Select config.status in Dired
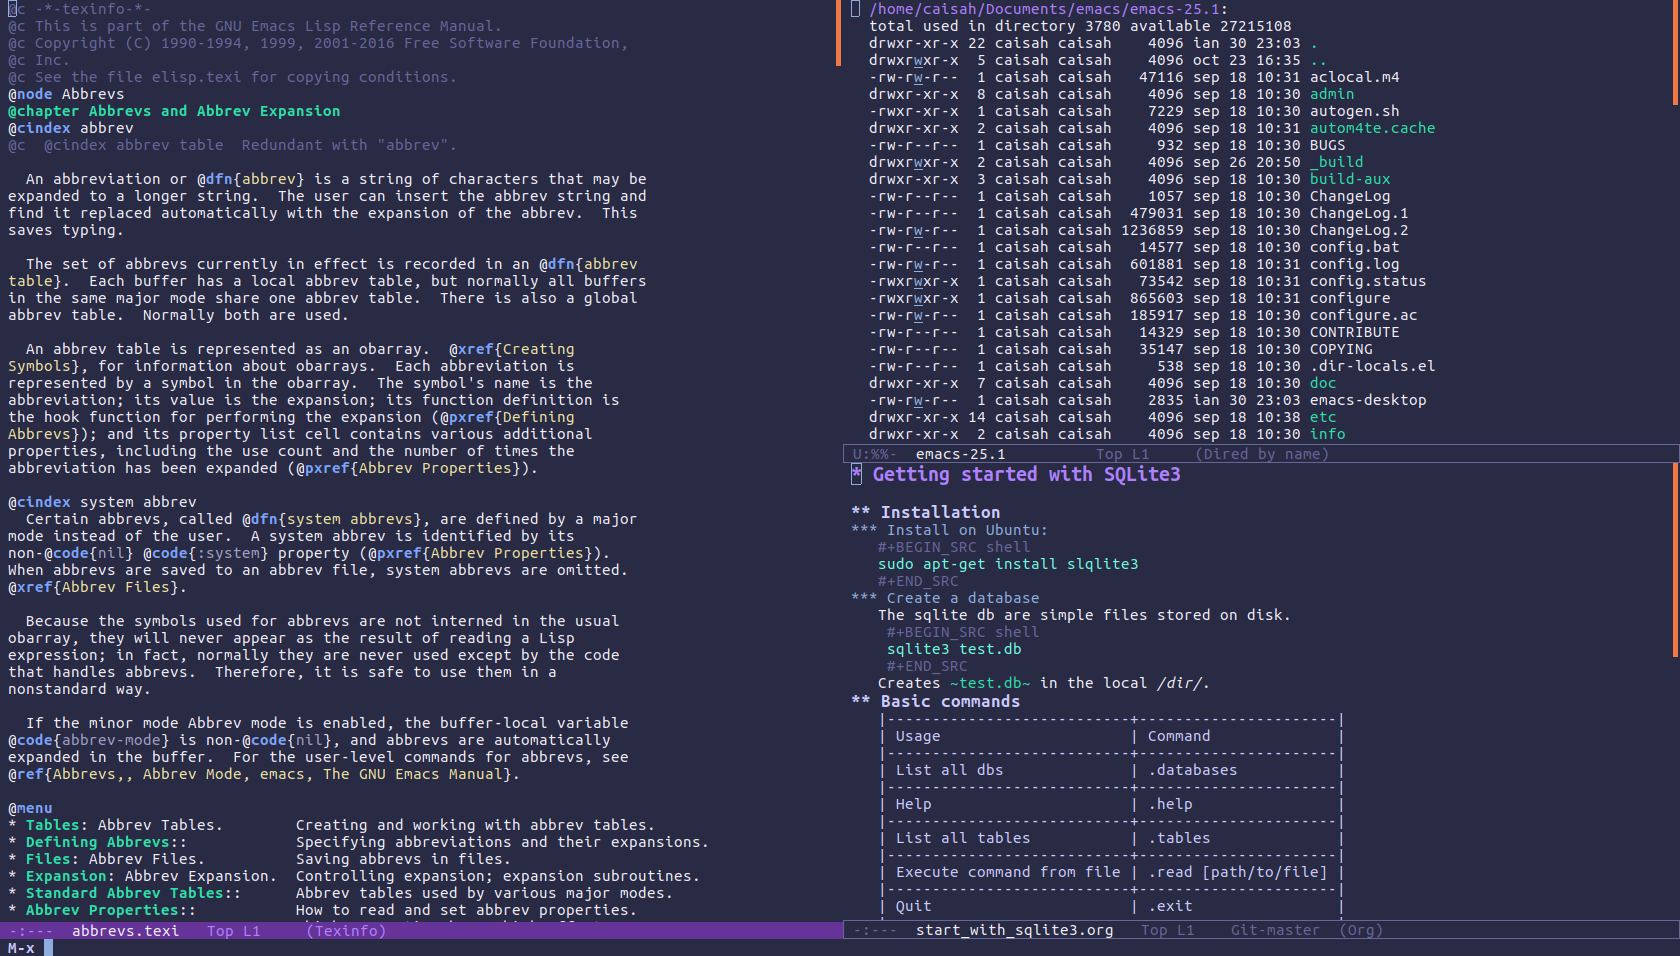This screenshot has width=1680, height=956. [1368, 281]
